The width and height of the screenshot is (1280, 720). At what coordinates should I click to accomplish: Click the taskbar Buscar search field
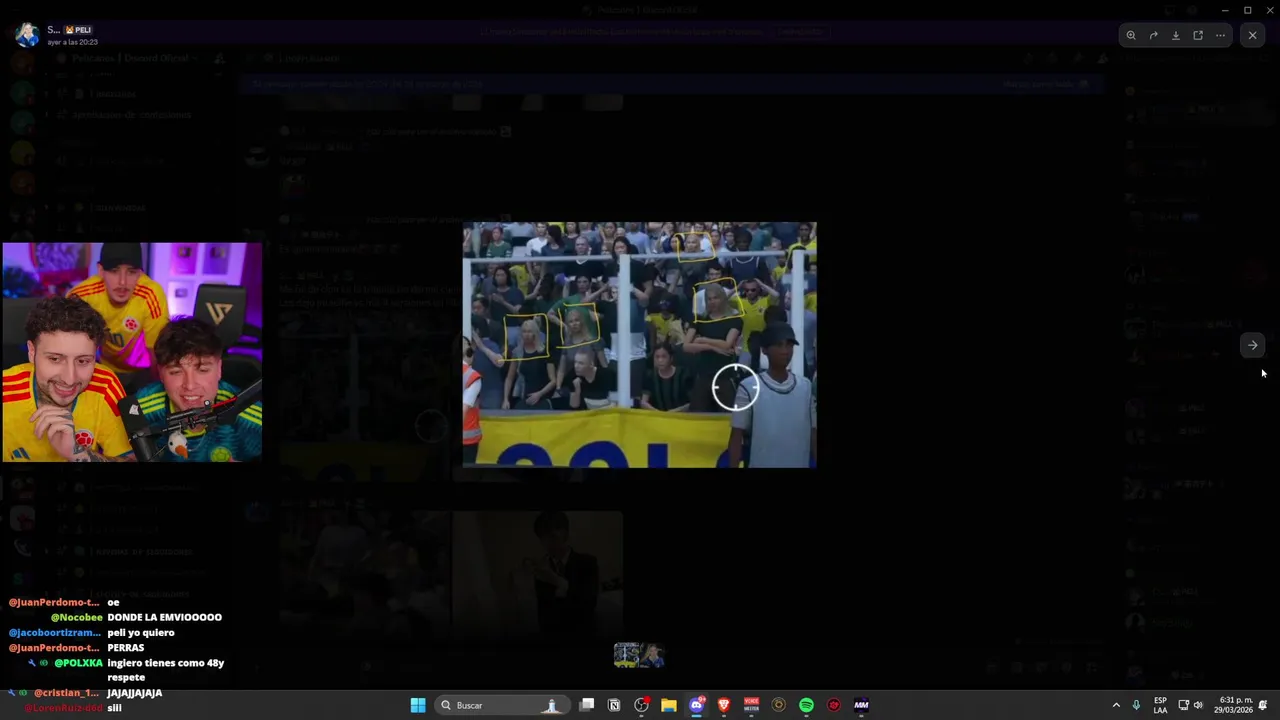click(x=500, y=705)
